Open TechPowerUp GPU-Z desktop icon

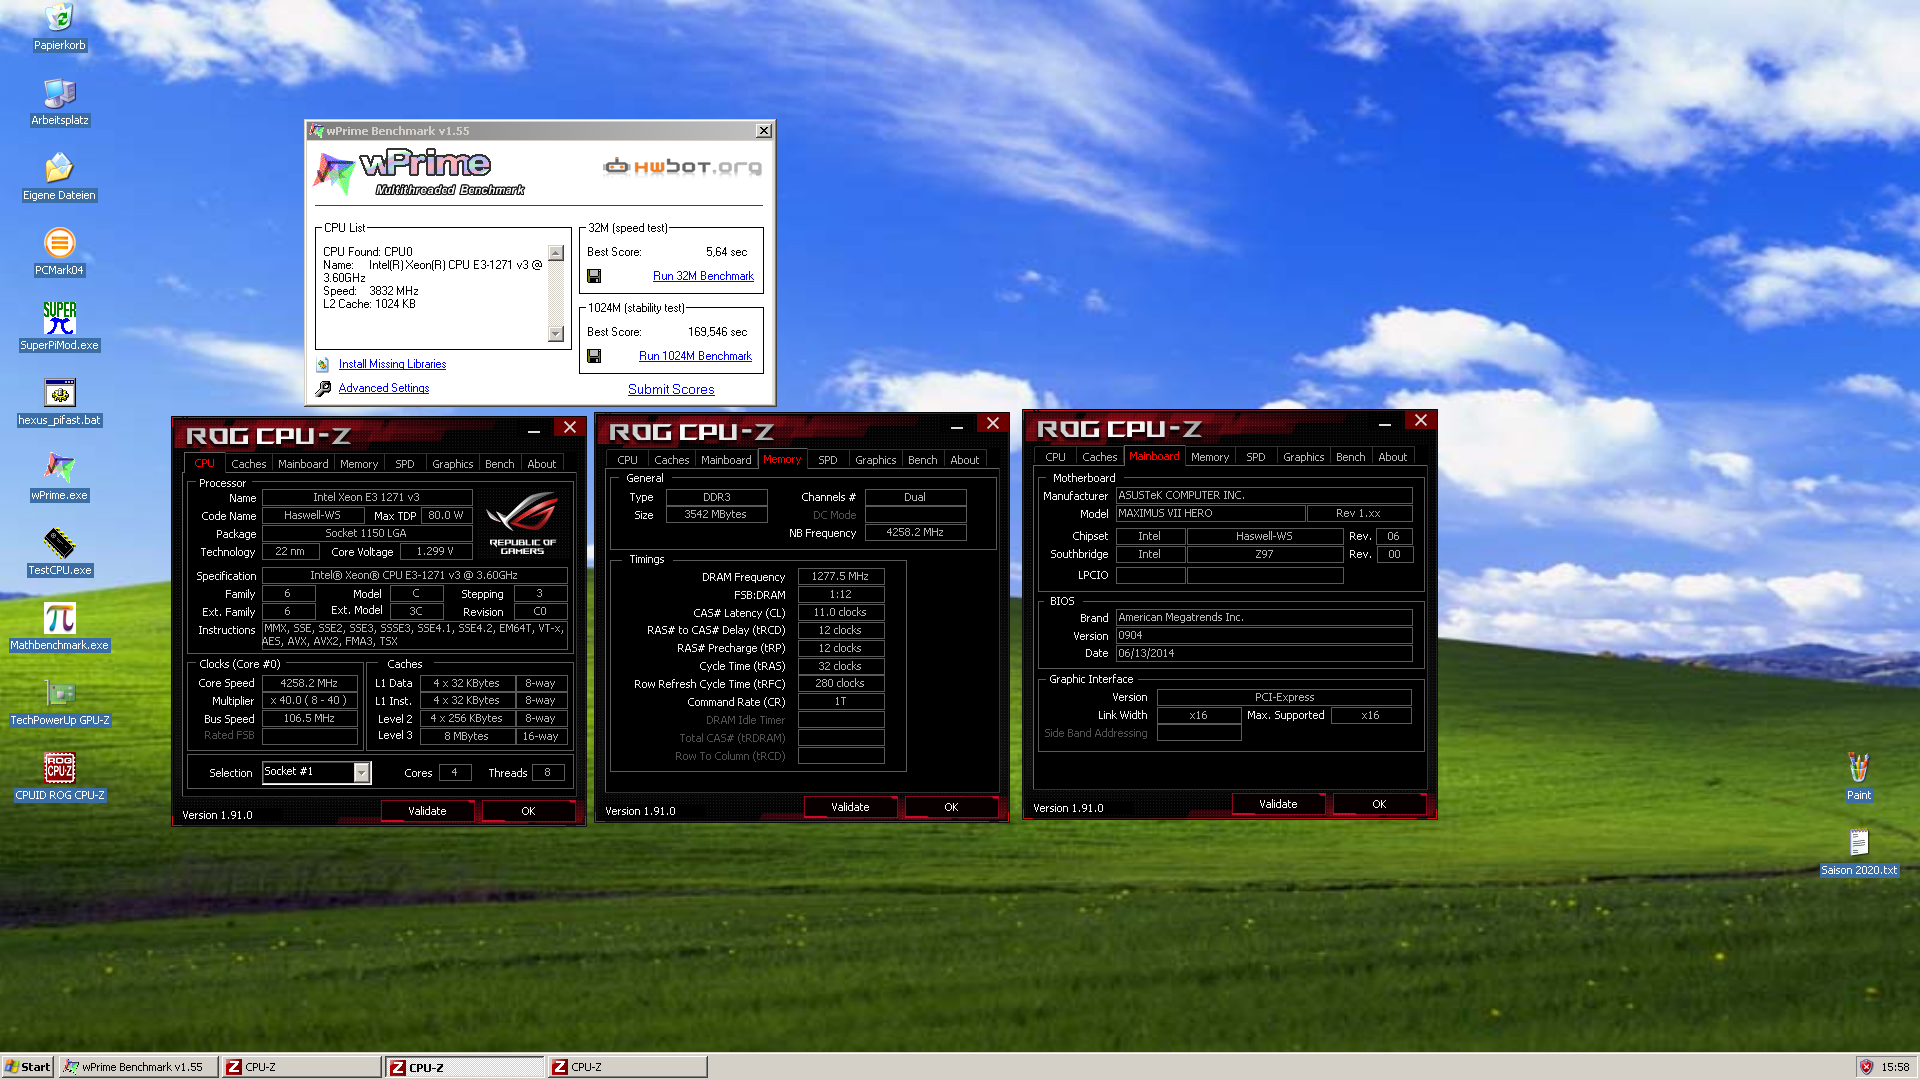[59, 702]
